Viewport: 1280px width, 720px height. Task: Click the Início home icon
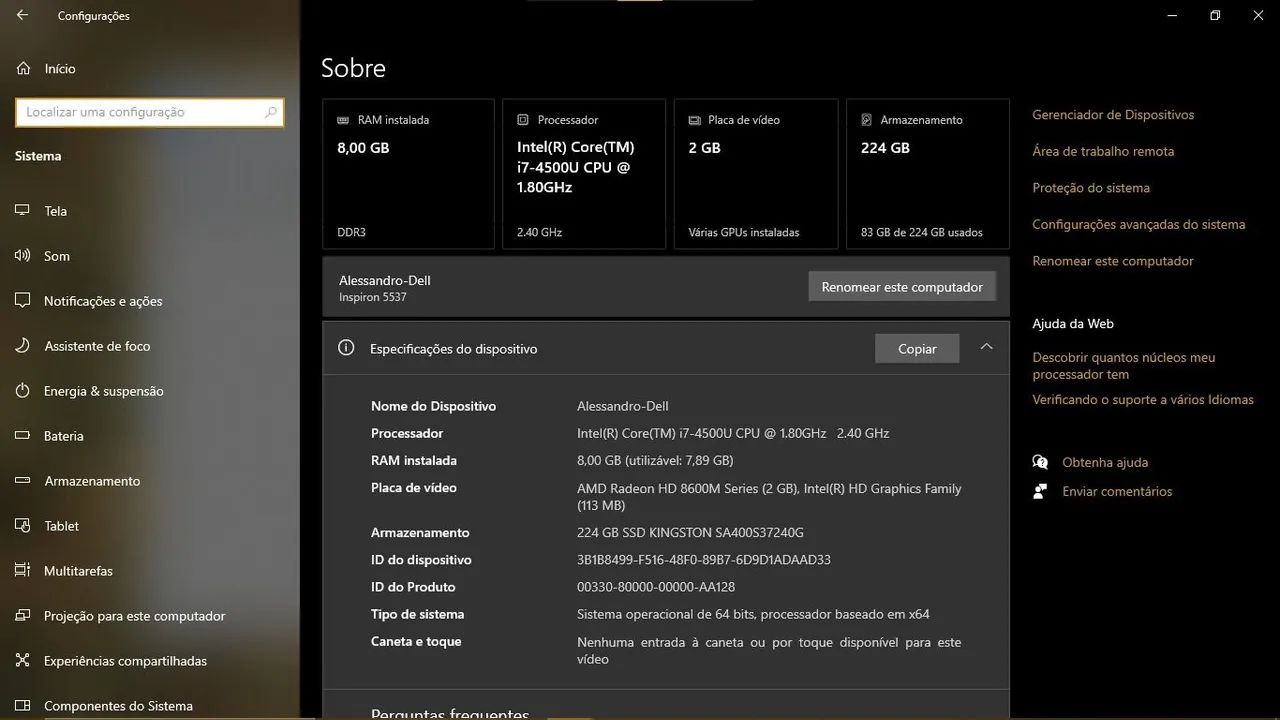[x=23, y=68]
